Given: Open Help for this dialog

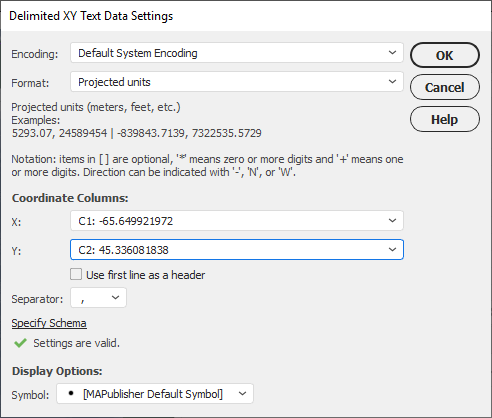Looking at the screenshot, I should (x=445, y=119).
